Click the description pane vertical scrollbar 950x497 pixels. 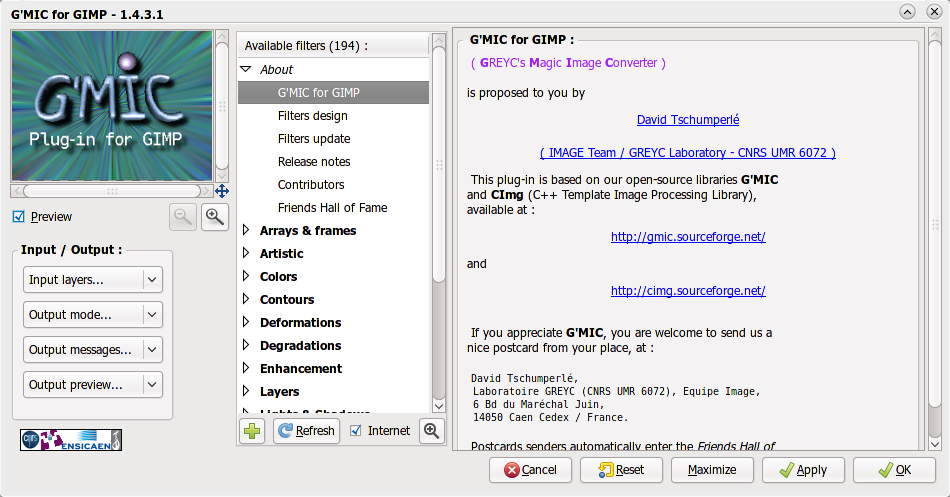coord(935,239)
